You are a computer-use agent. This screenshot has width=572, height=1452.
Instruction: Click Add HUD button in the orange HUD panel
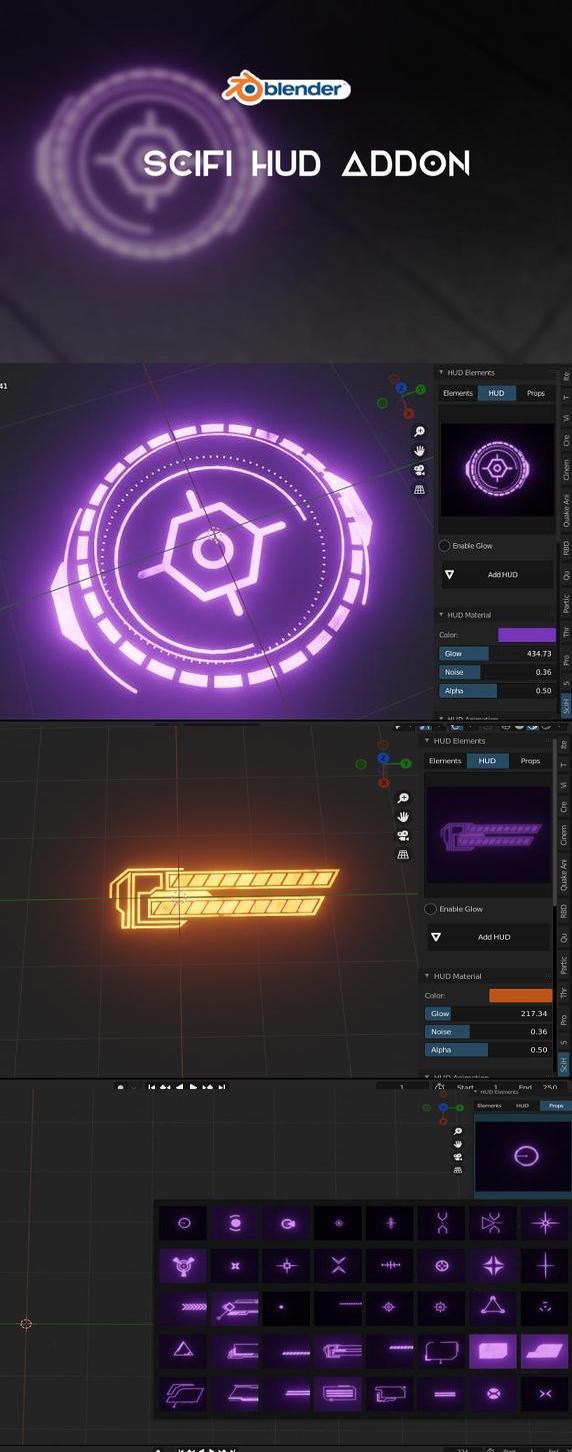tap(488, 937)
